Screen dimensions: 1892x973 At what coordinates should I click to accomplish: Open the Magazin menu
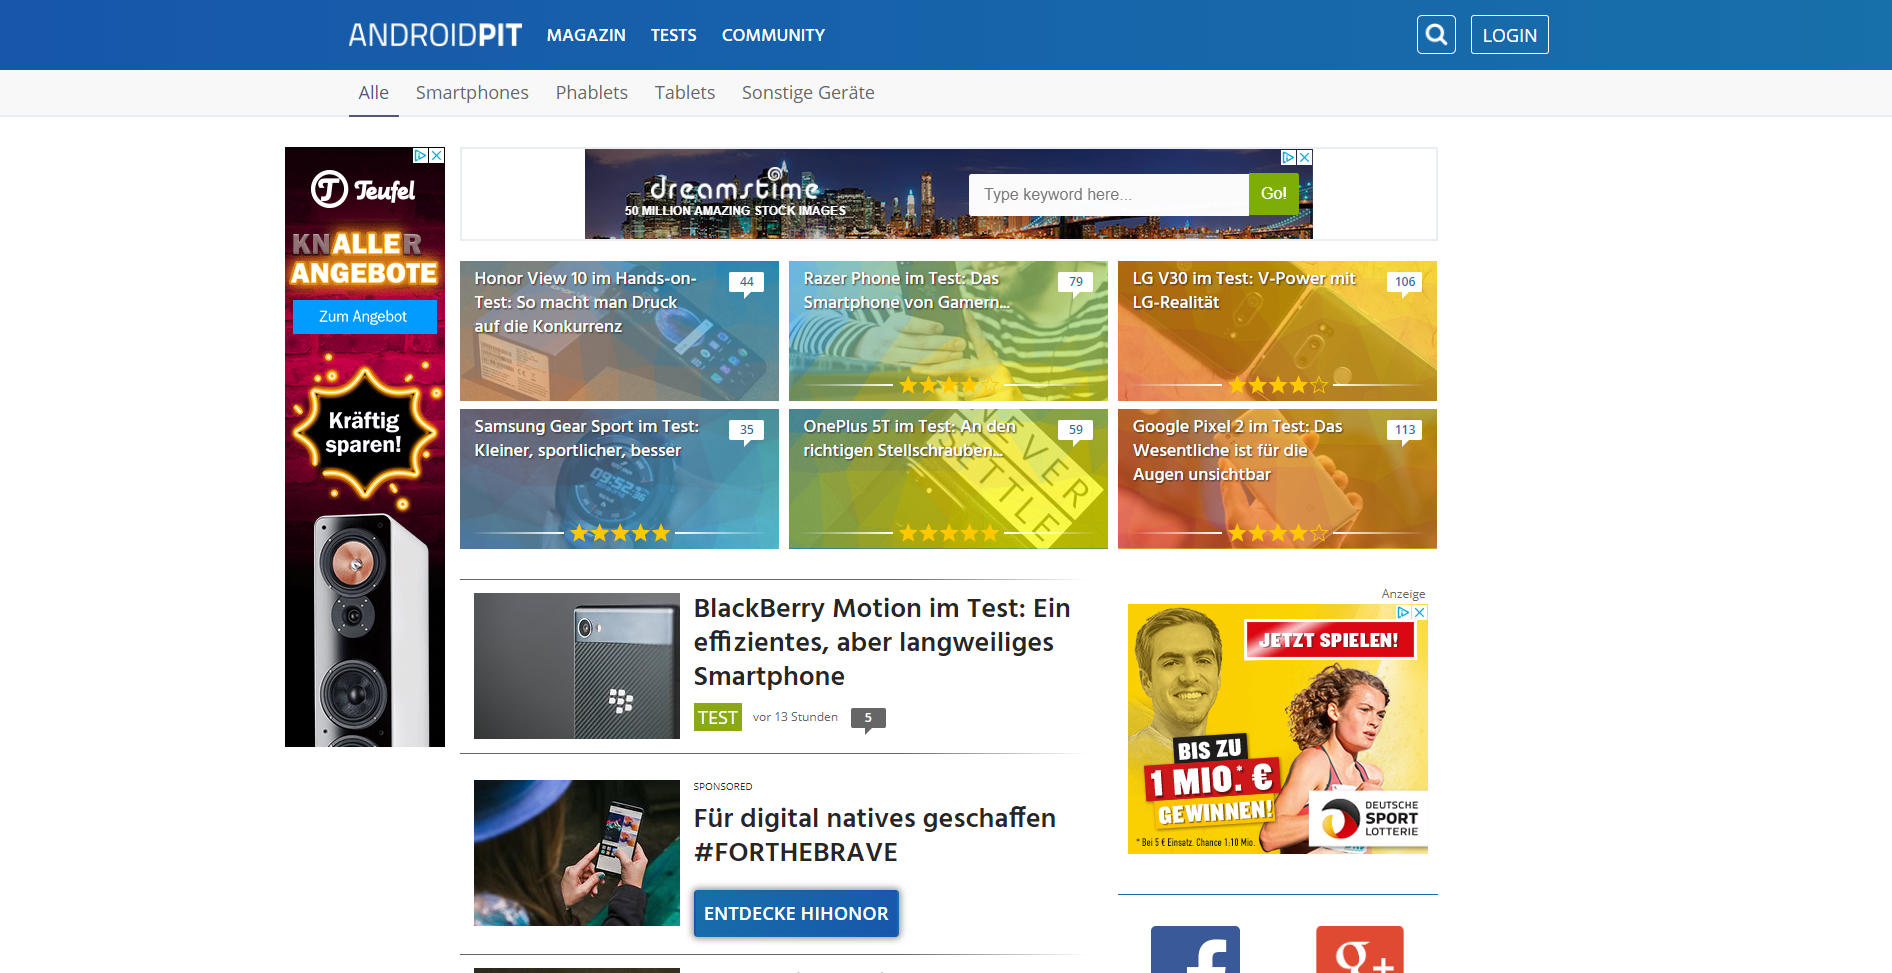pyautogui.click(x=586, y=35)
